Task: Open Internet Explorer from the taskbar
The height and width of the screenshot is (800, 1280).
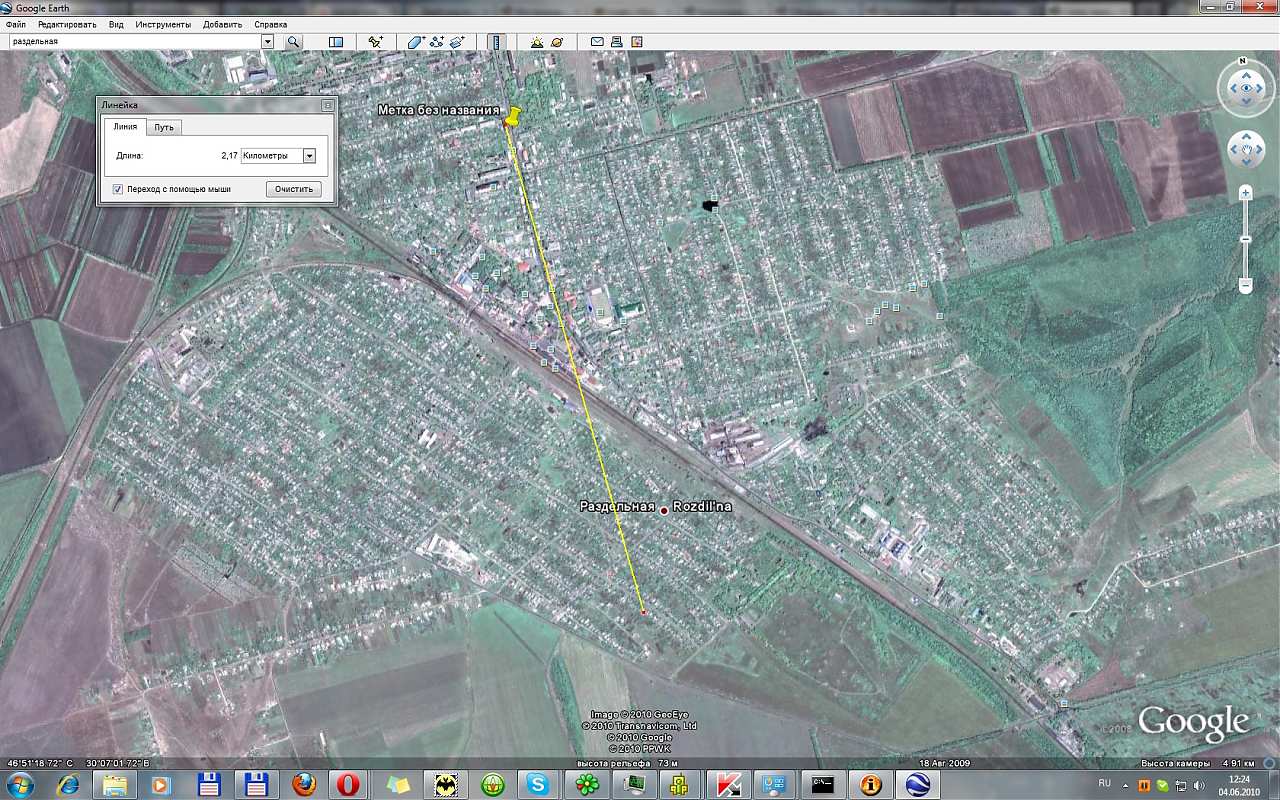Action: [68, 785]
